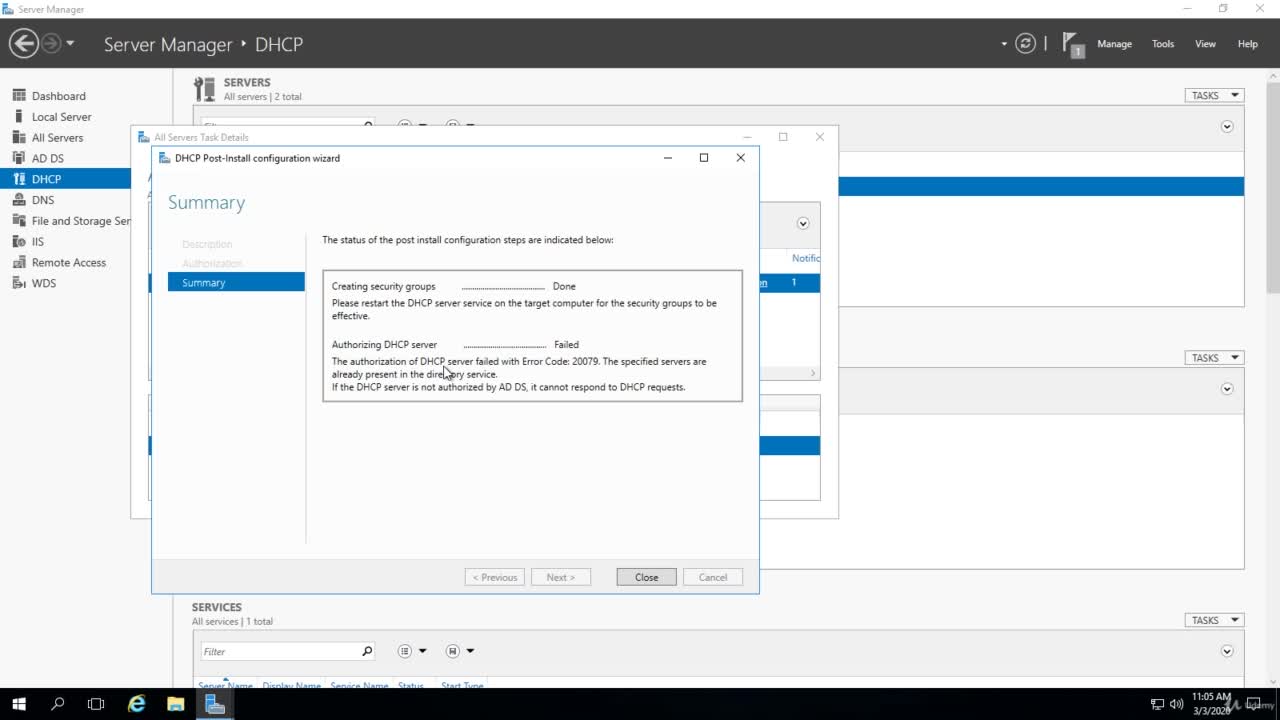Click the network tray icon
The image size is (1280, 720).
pyautogui.click(x=1157, y=704)
